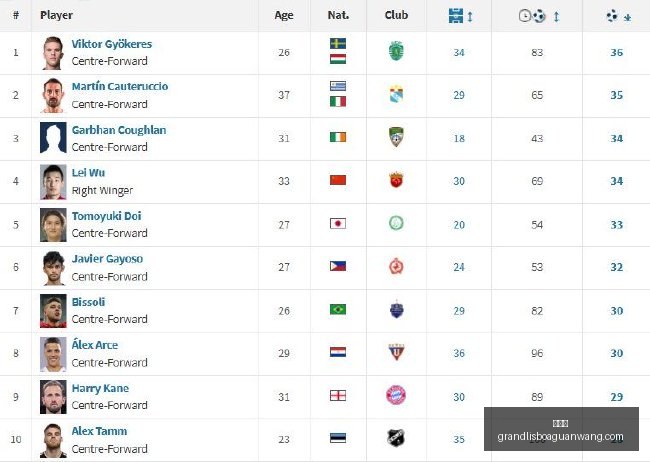Viewport: 650px width, 462px height.
Task: Open Harry Kane player profile link
Action: pos(100,388)
